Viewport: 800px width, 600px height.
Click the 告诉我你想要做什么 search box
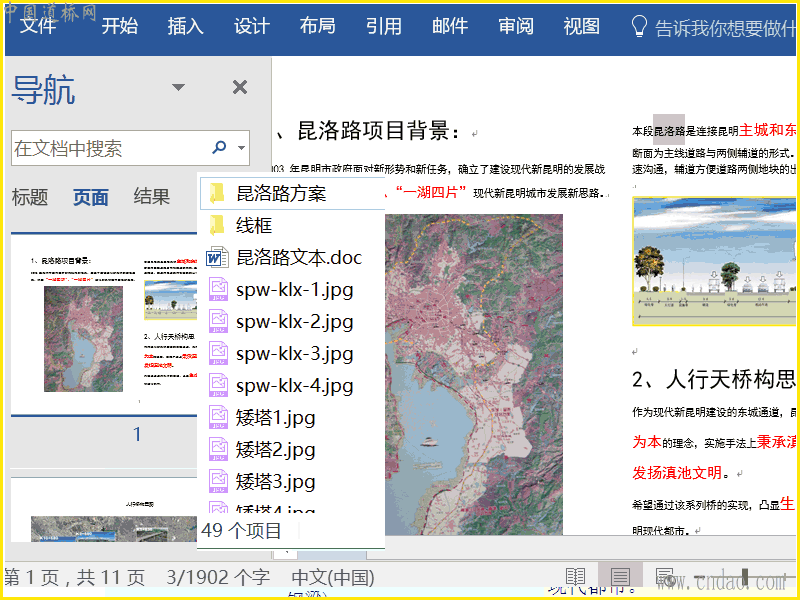725,29
